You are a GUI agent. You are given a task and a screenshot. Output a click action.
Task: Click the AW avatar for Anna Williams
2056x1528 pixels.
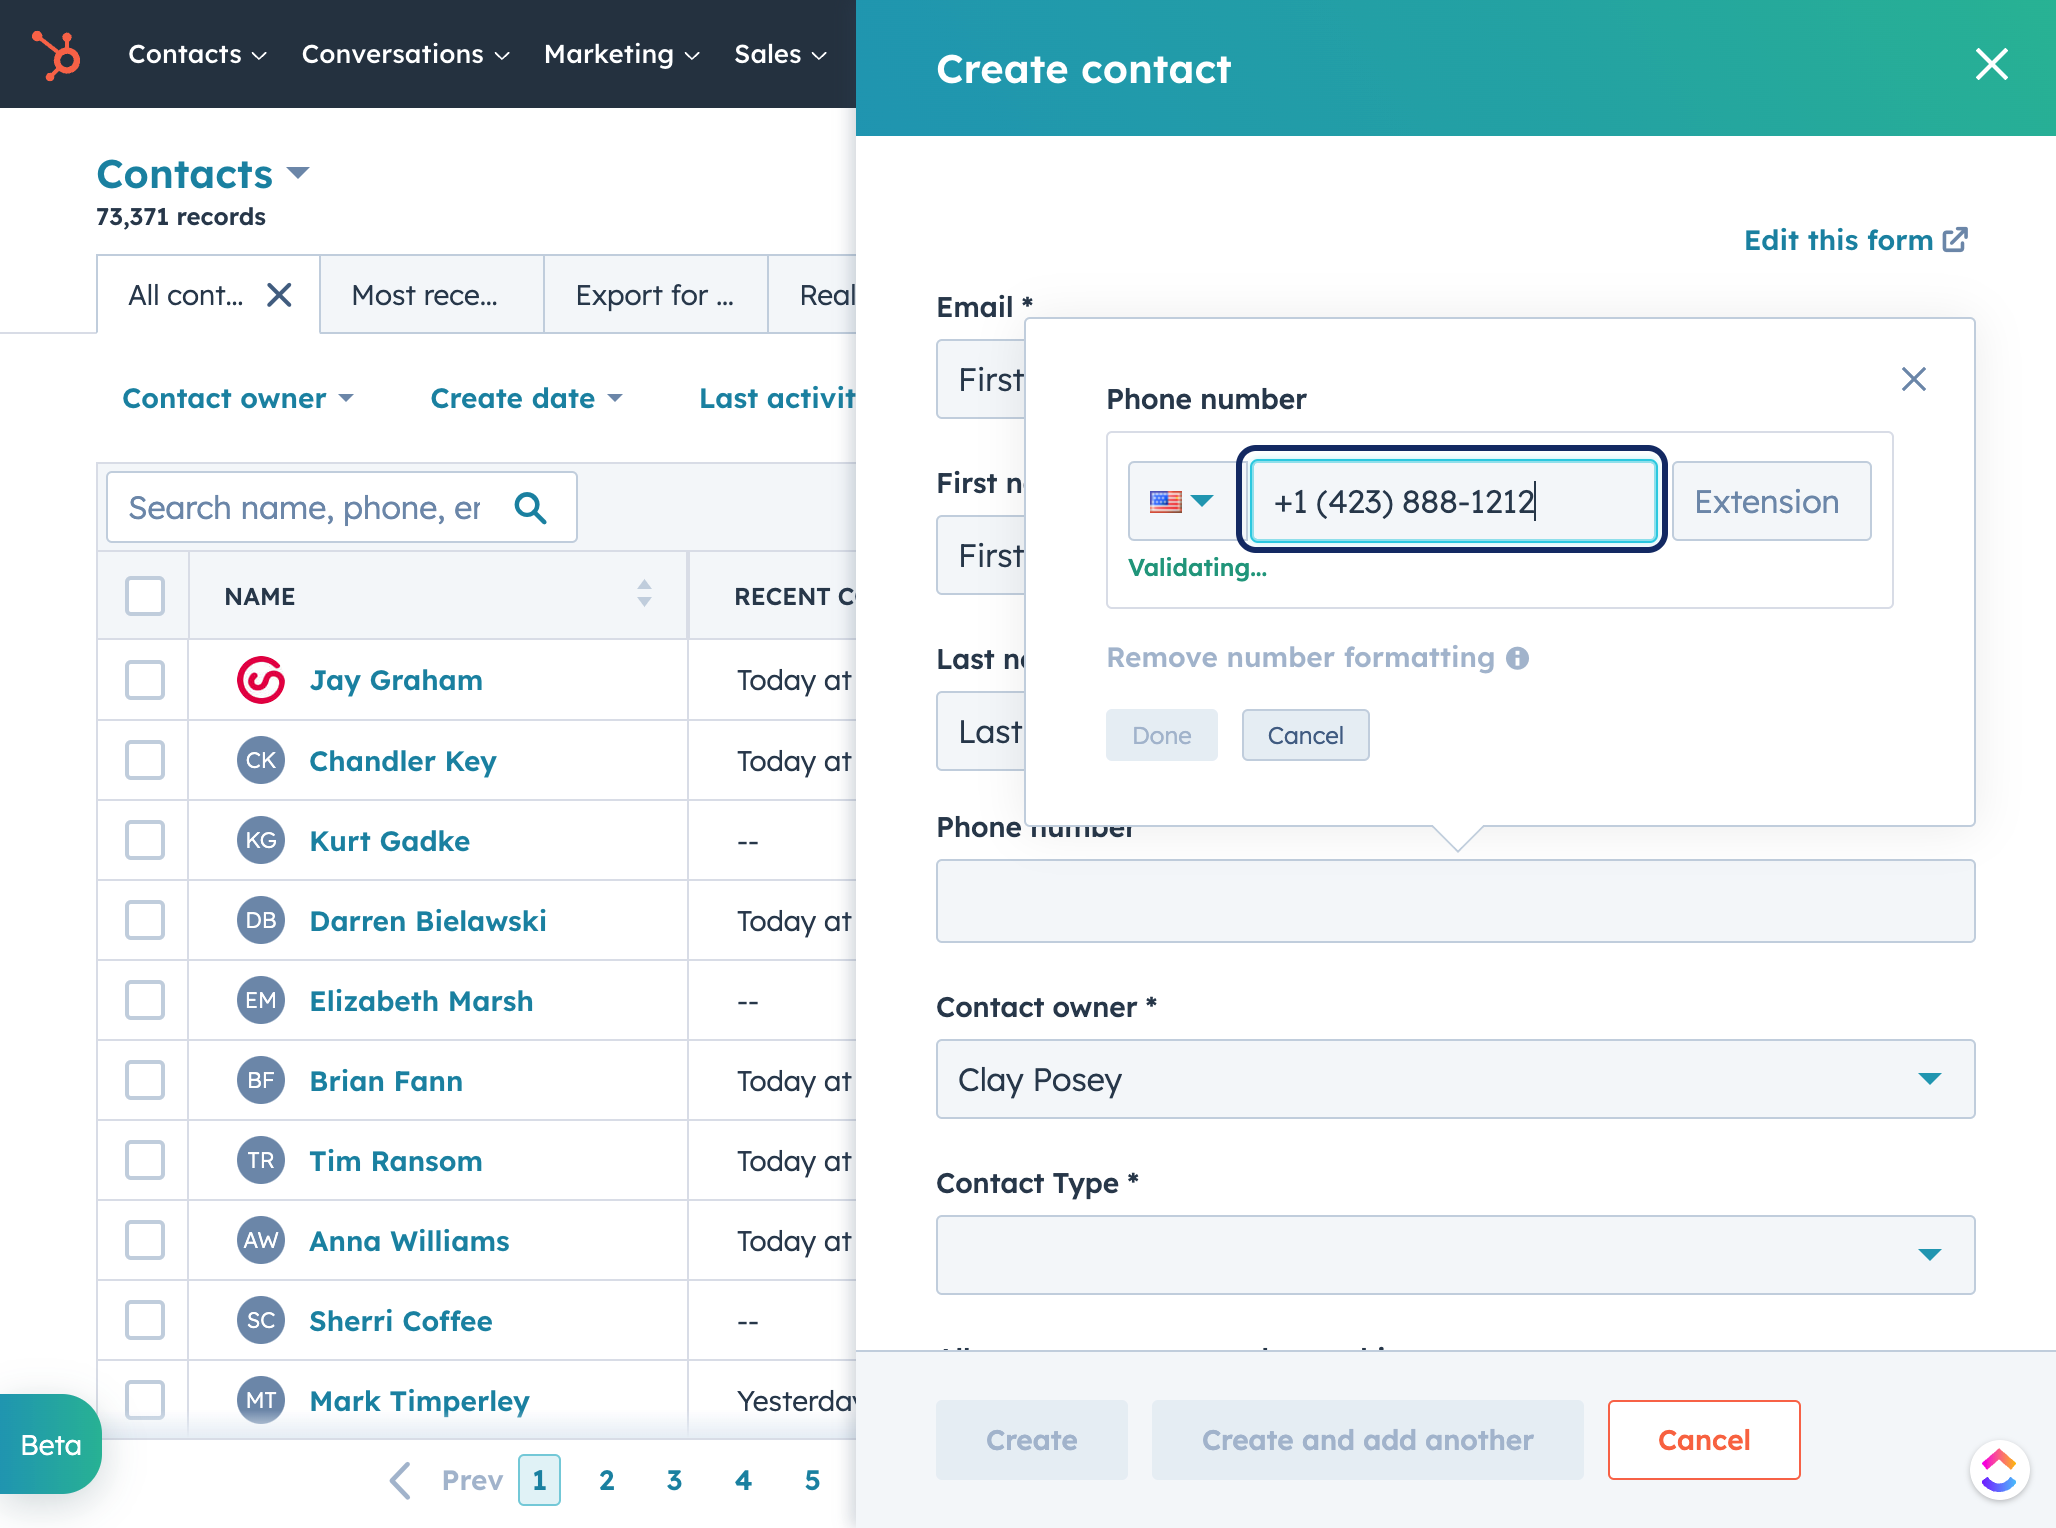261,1240
